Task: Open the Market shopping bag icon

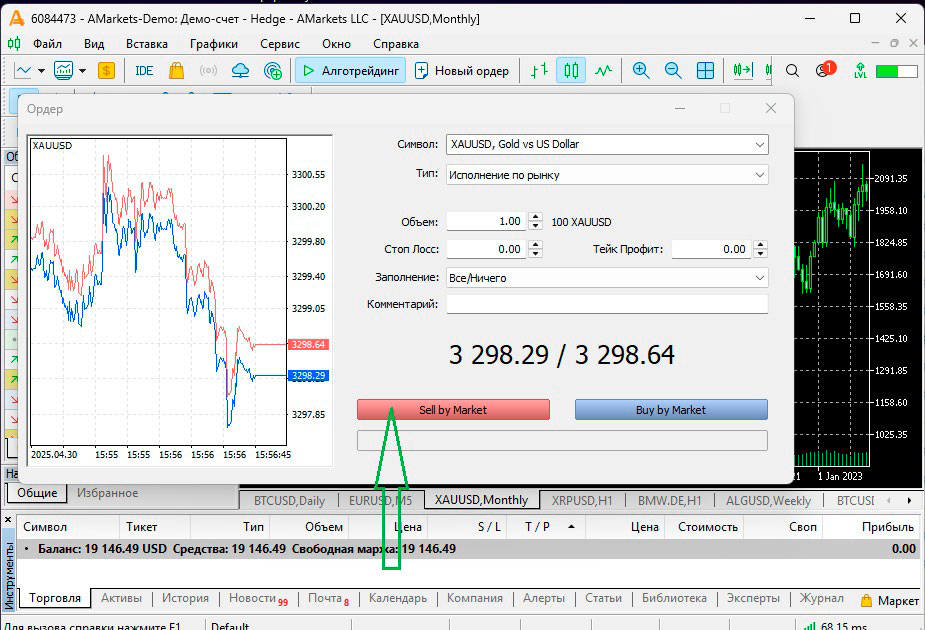Action: click(x=176, y=71)
